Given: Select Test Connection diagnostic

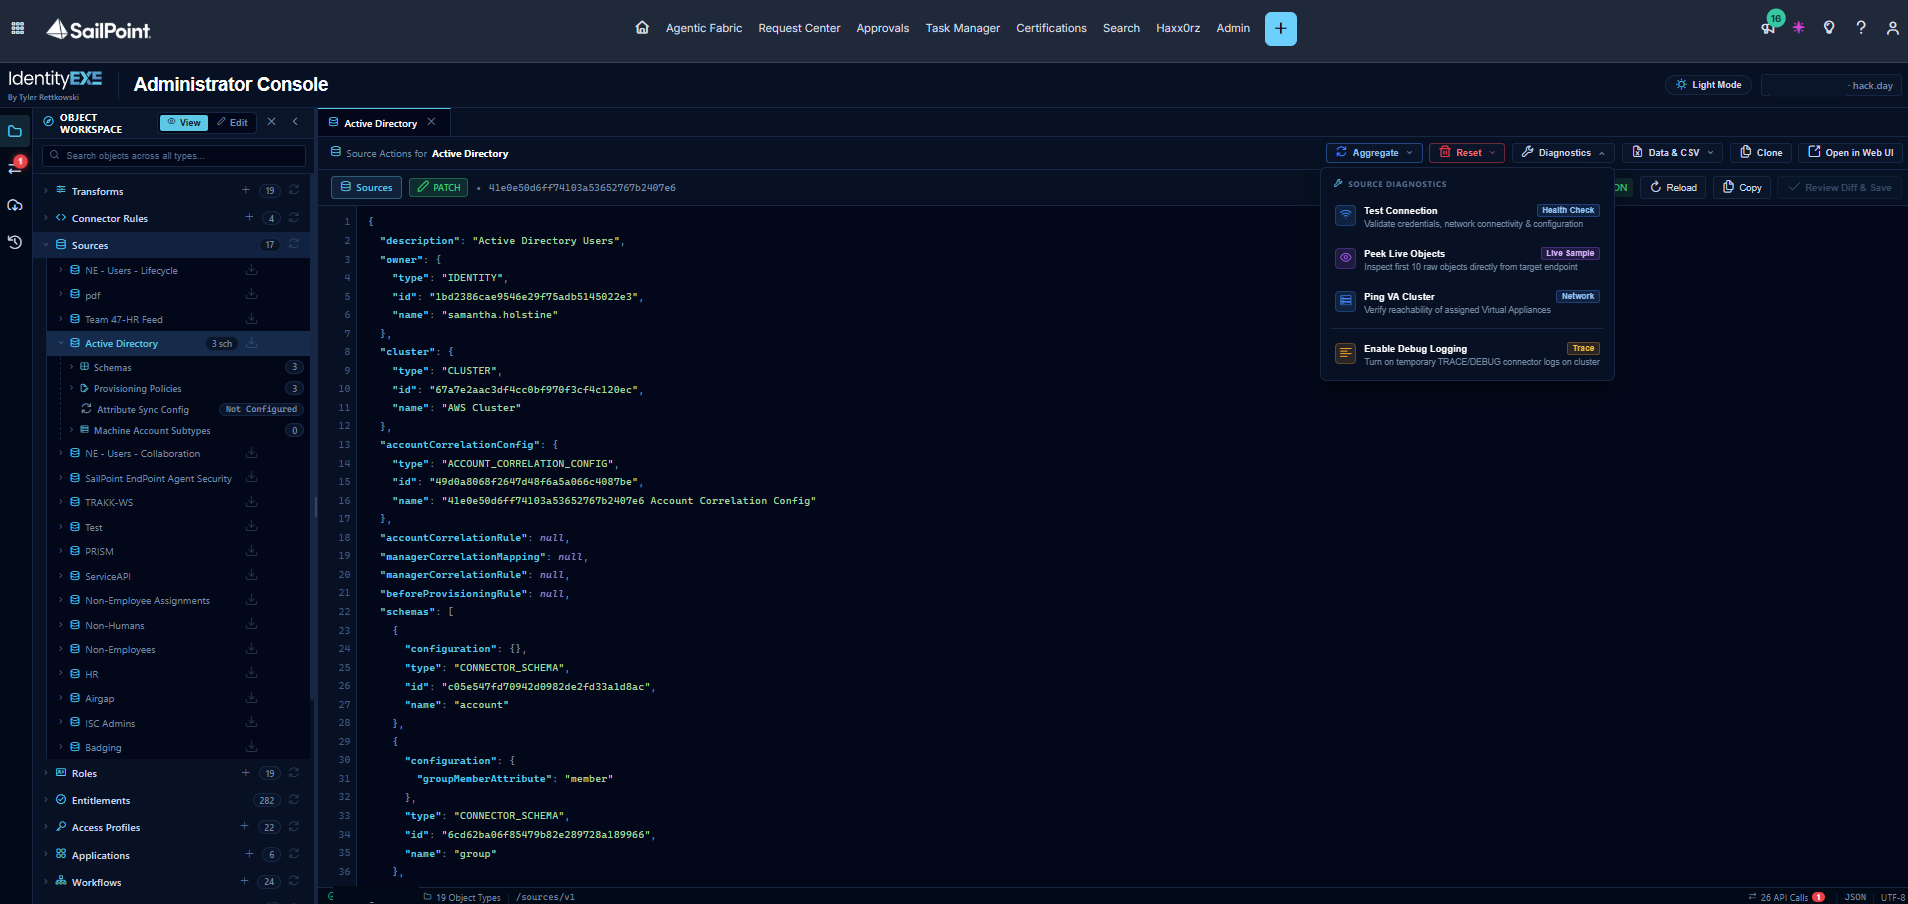Looking at the screenshot, I should 1467,216.
